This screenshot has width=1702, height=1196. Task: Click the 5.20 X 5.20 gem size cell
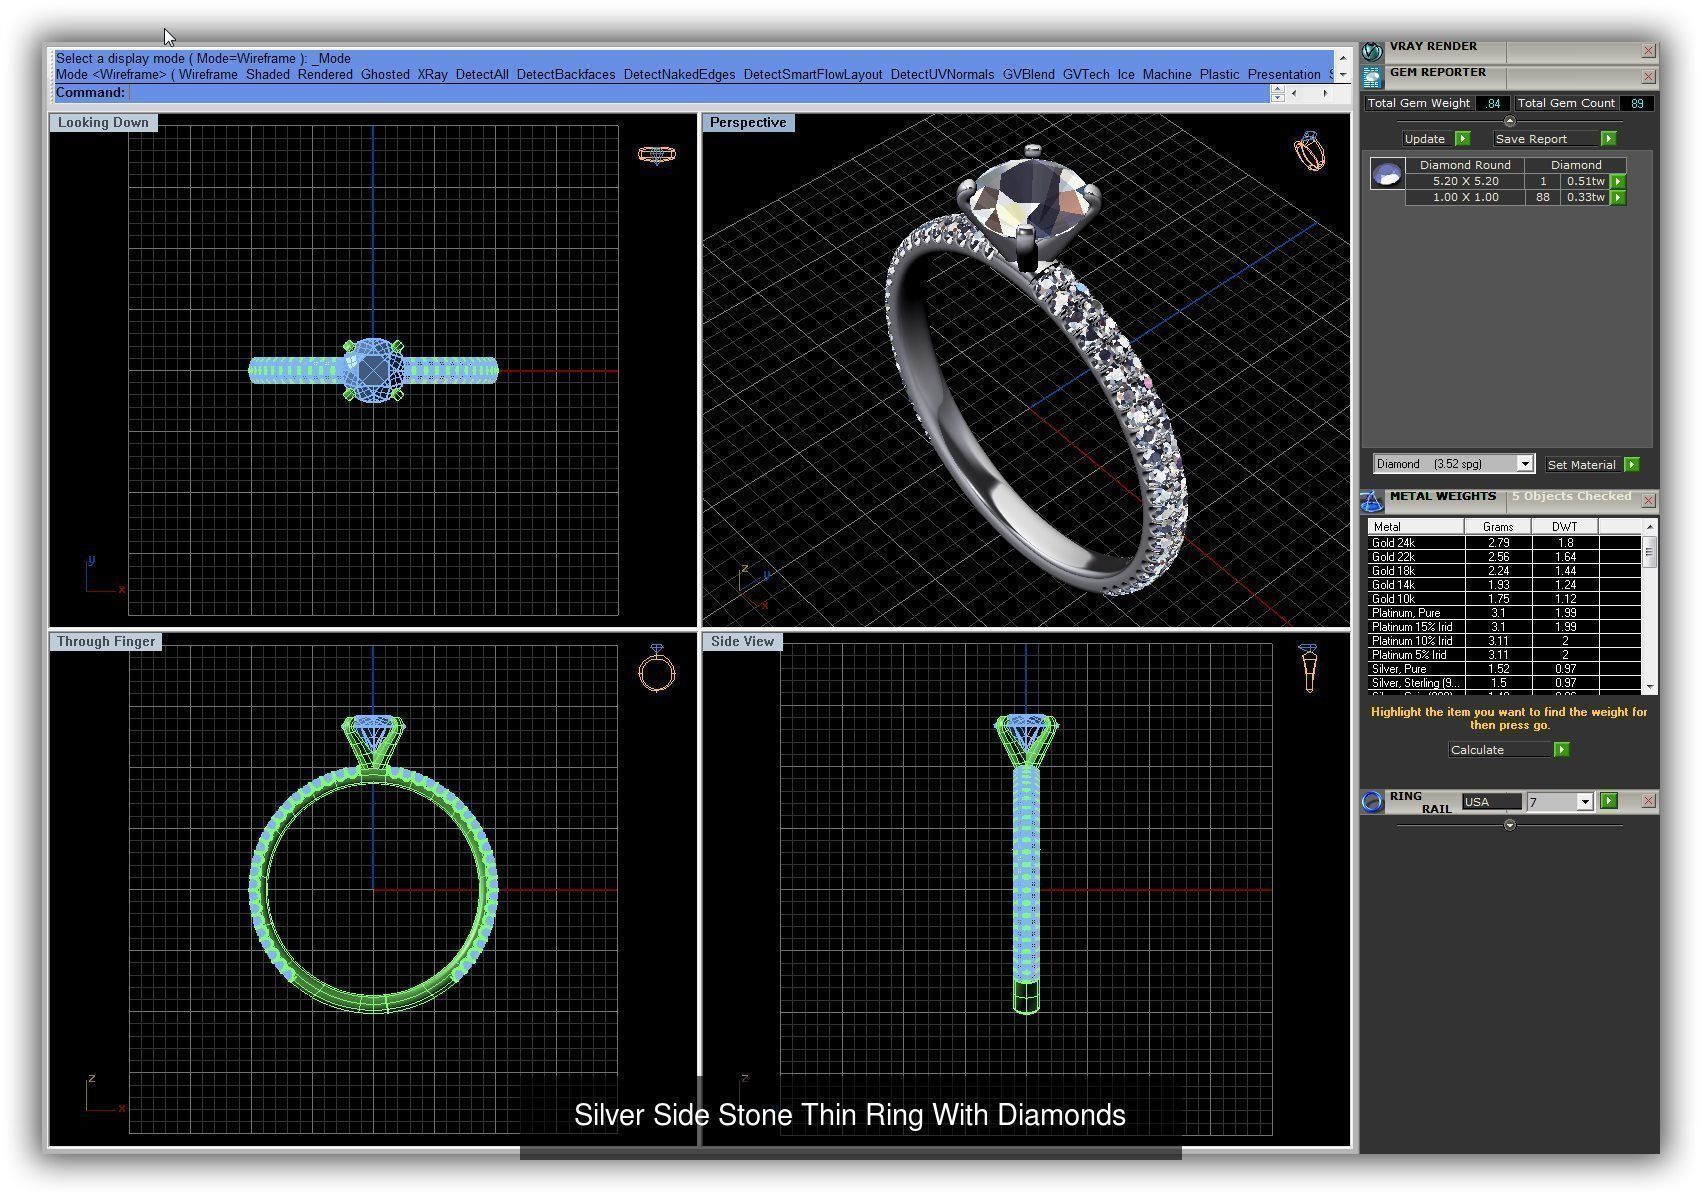pyautogui.click(x=1465, y=182)
